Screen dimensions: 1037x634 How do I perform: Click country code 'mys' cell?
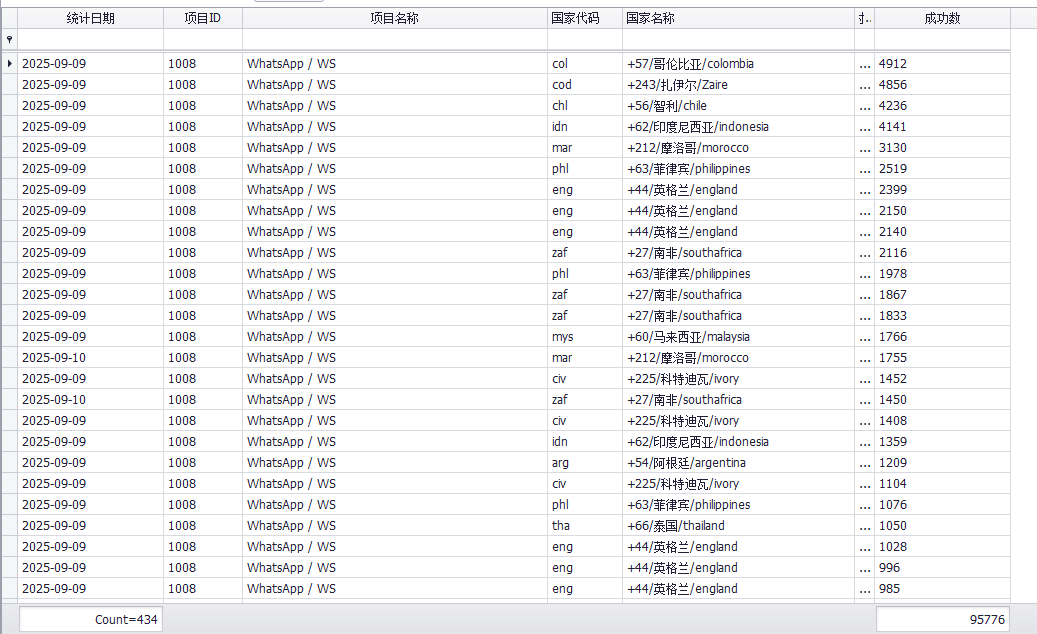585,337
